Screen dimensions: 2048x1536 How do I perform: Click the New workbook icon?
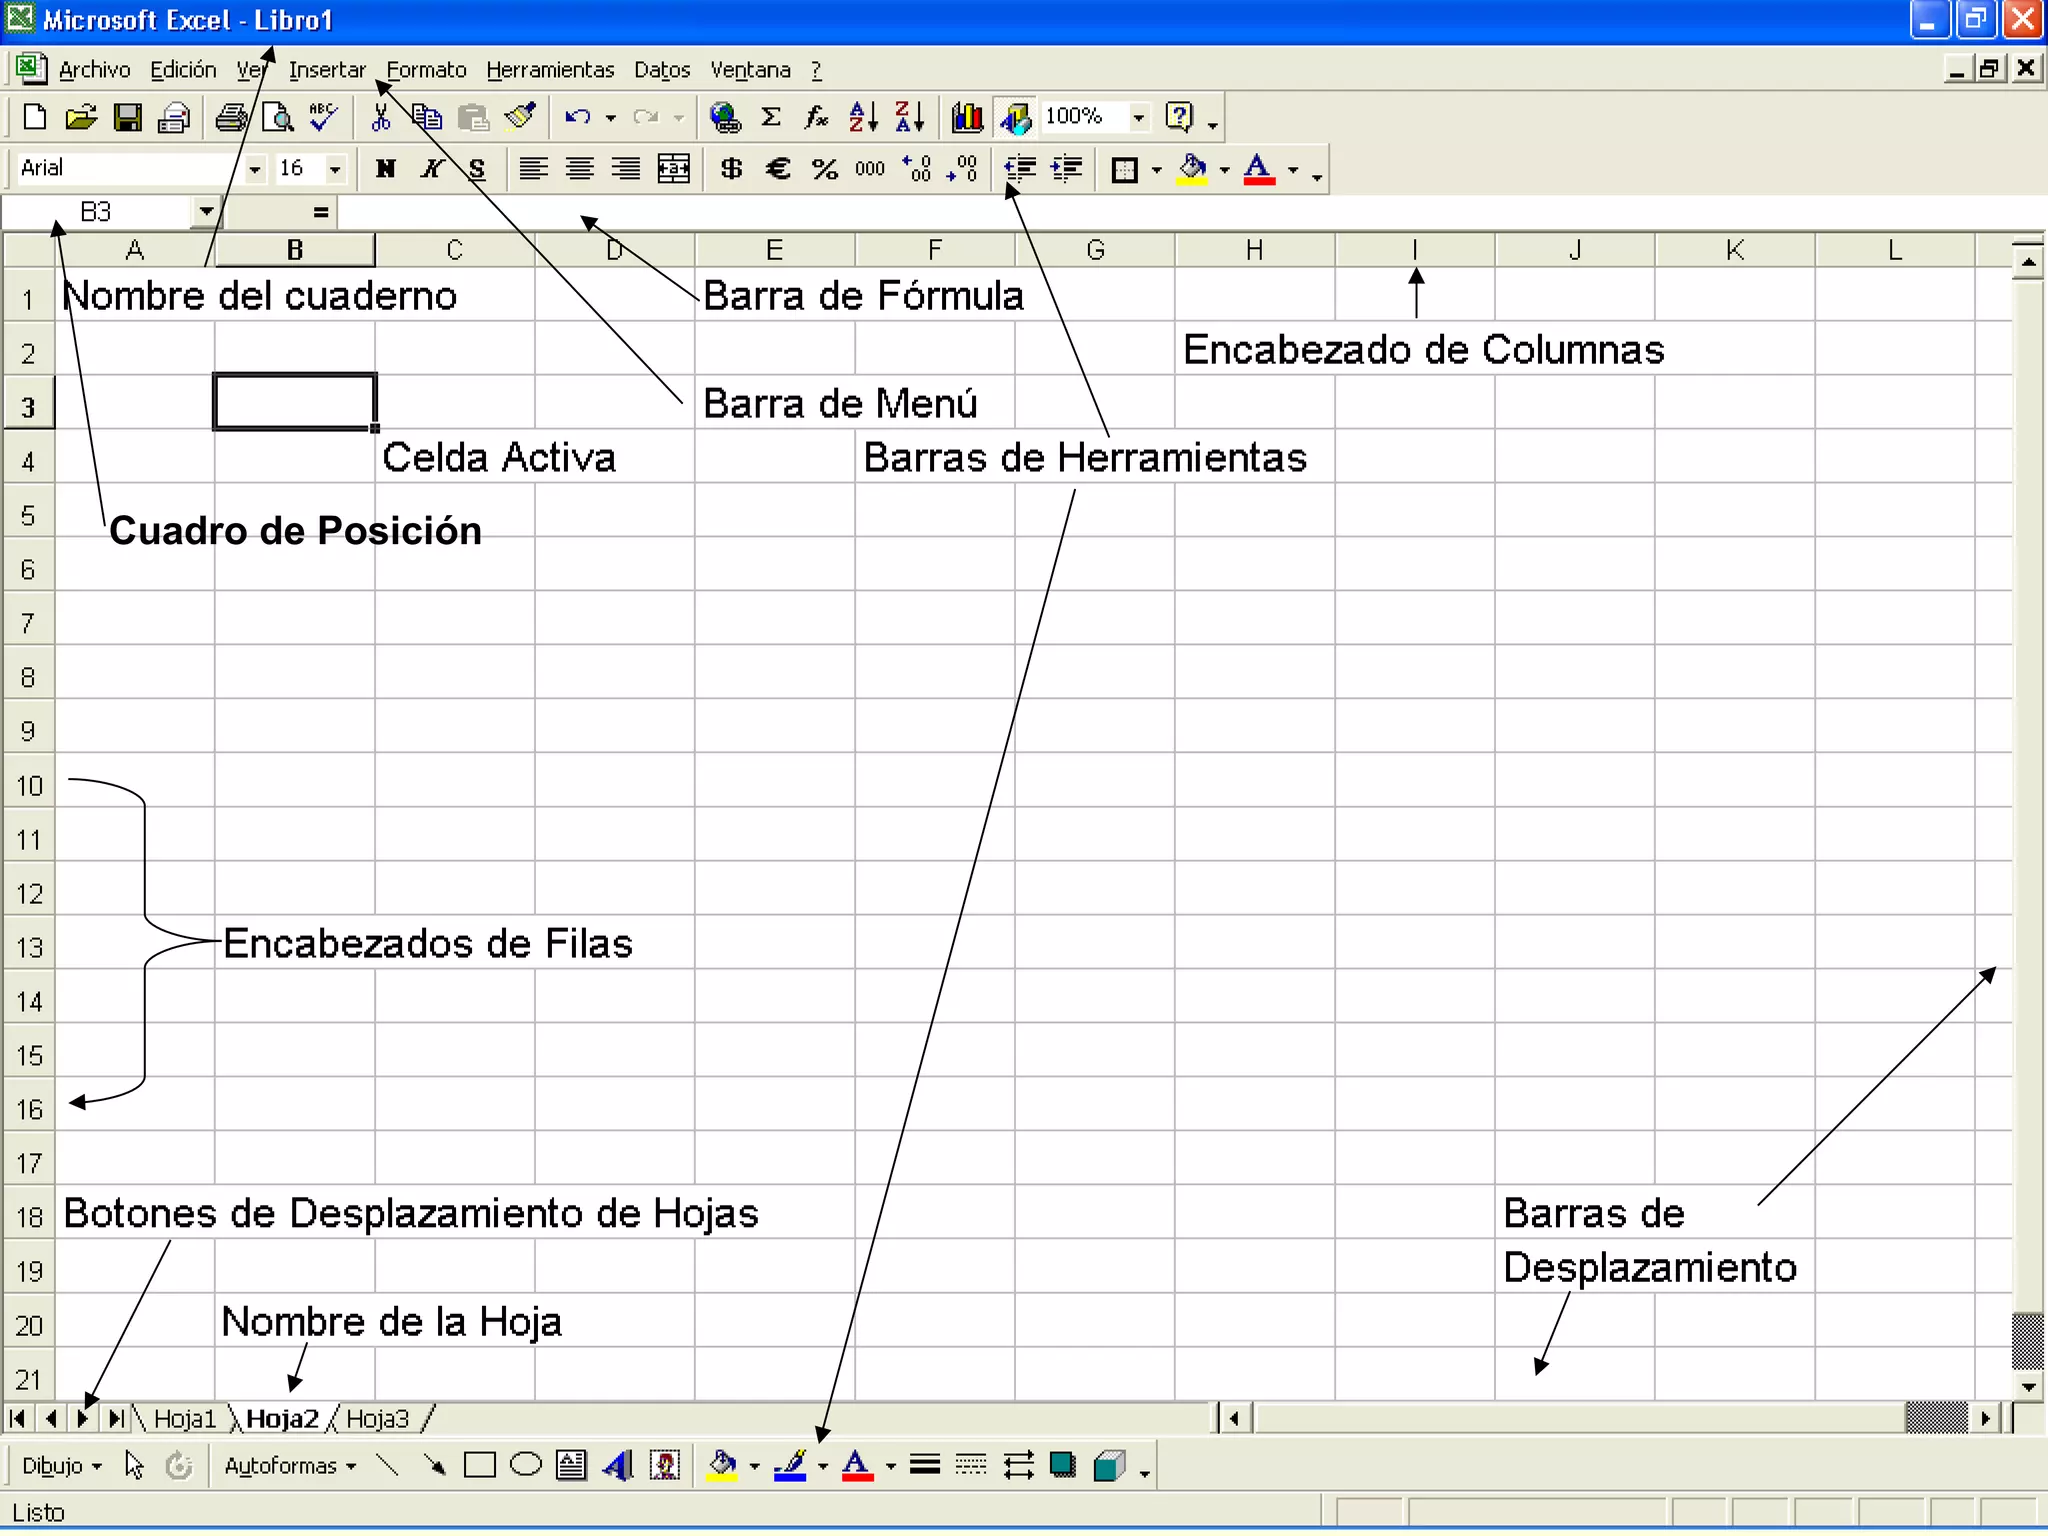[34, 117]
